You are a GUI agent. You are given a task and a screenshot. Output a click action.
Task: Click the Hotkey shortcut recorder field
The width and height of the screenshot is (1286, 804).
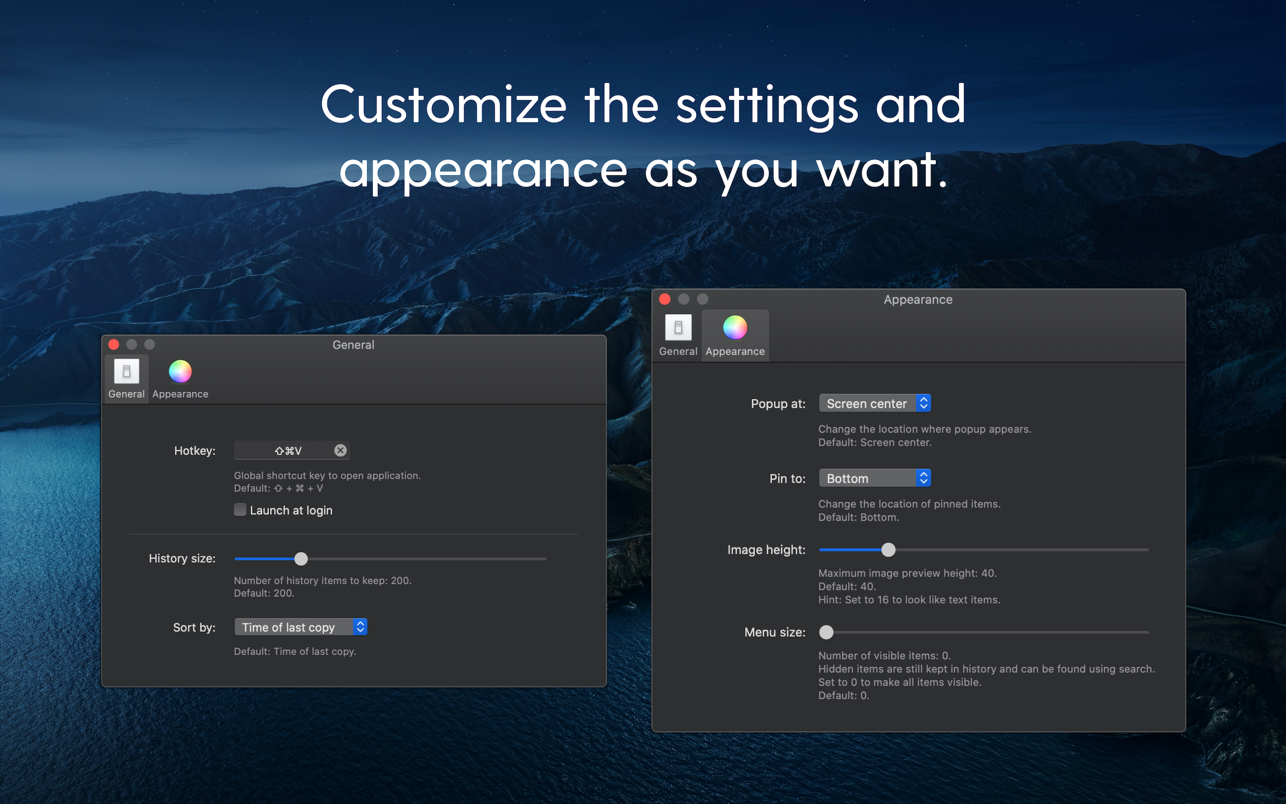[291, 451]
